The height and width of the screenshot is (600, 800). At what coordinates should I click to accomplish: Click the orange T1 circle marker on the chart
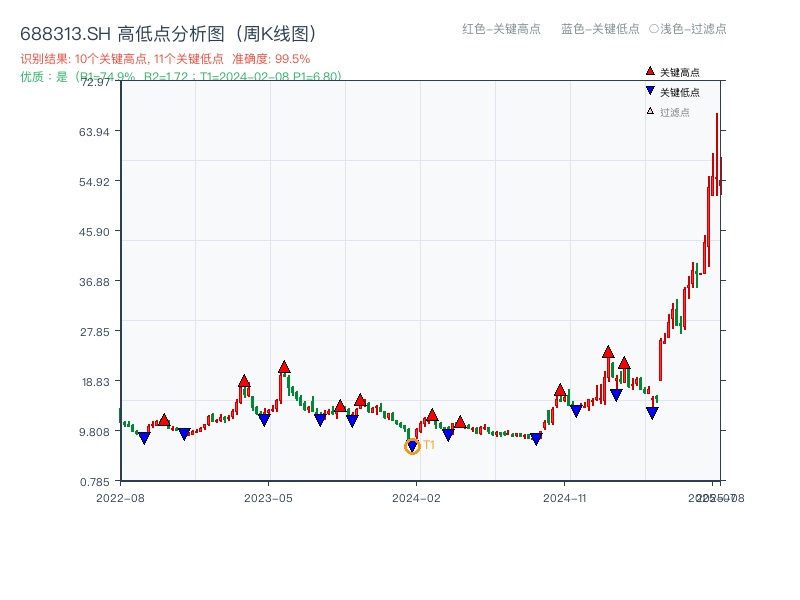click(412, 445)
